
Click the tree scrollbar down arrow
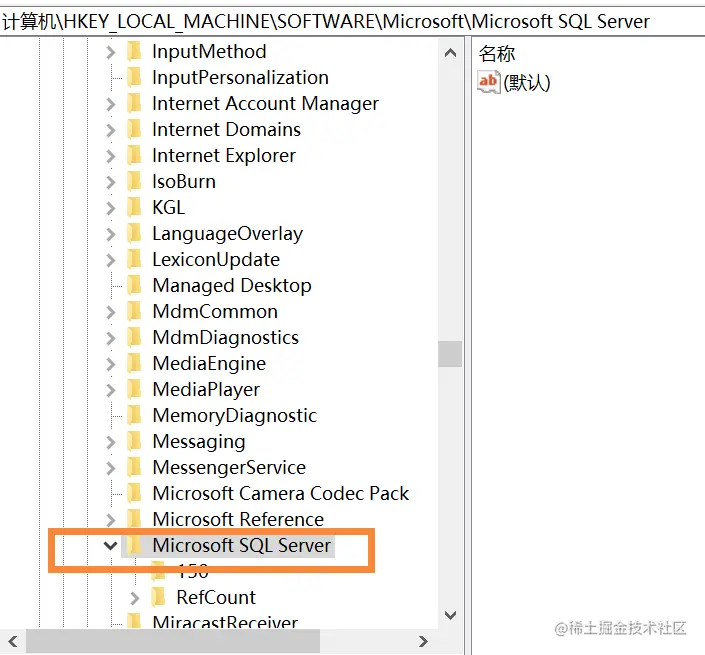coord(450,615)
